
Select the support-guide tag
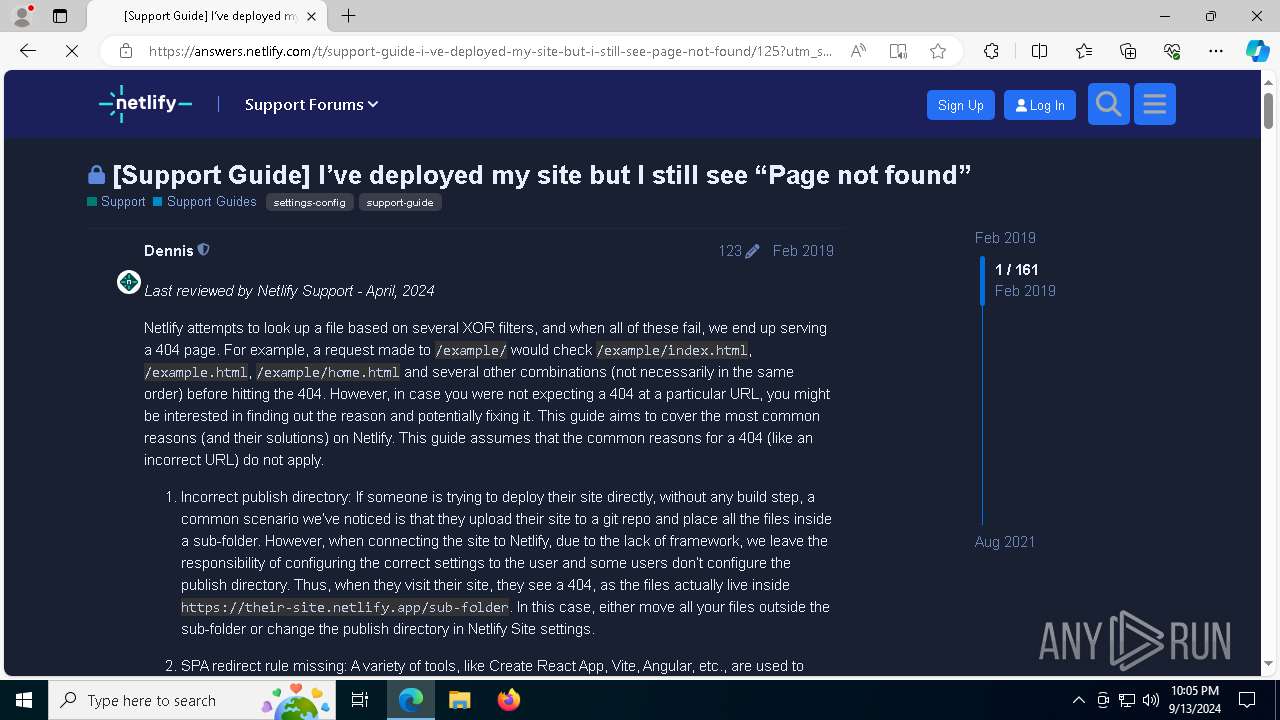point(400,202)
